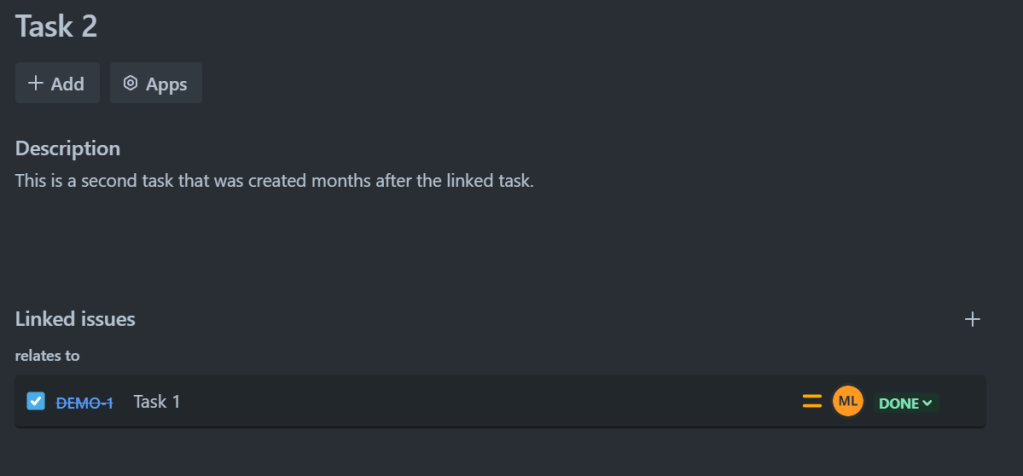Edit the Task 2 issue title

click(x=56, y=26)
